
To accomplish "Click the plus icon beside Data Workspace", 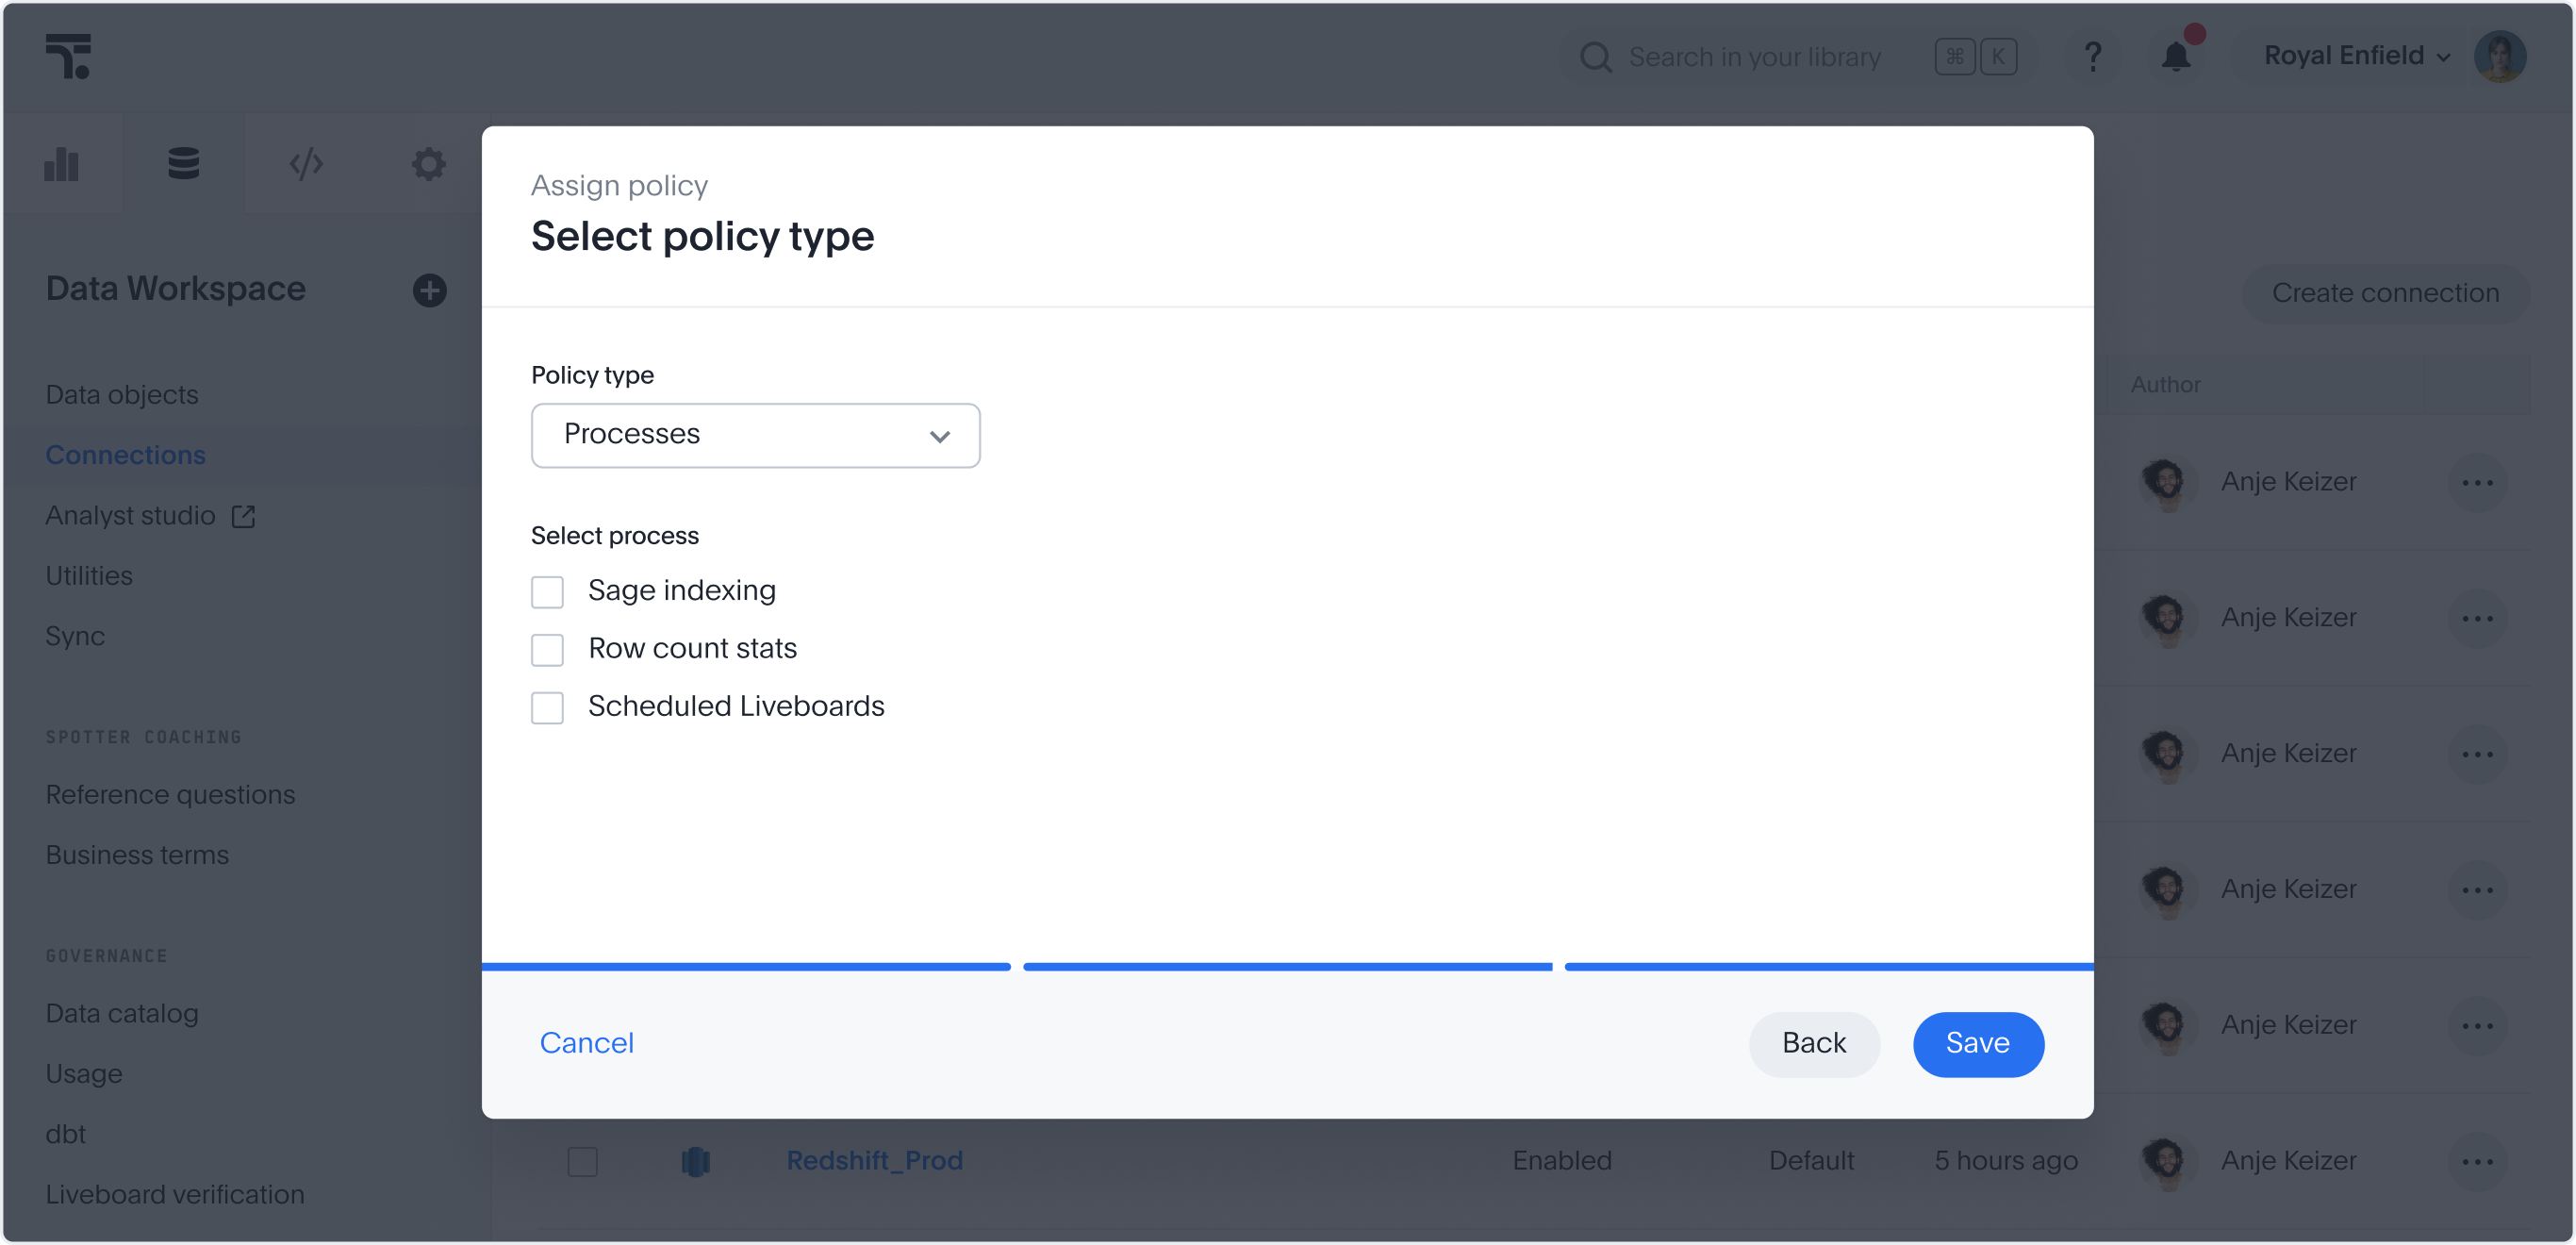I will (x=430, y=290).
